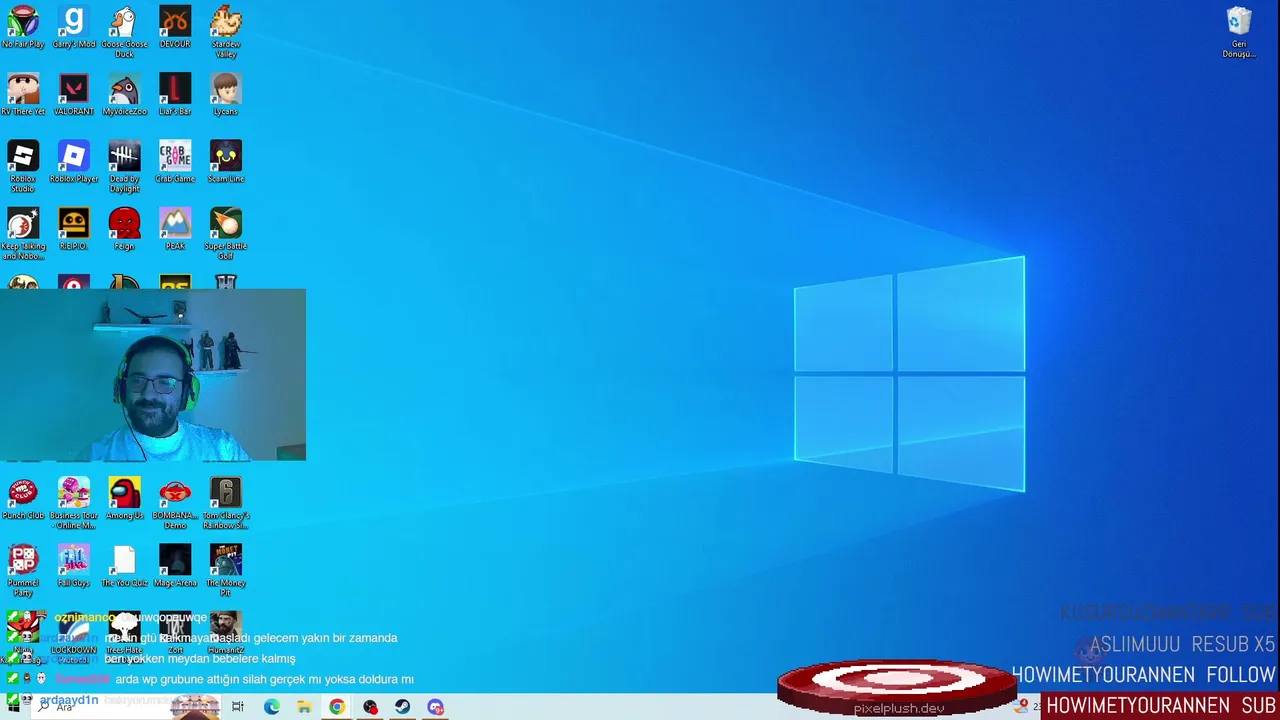
Task: Open the Task View taskbar button
Action: [237, 707]
